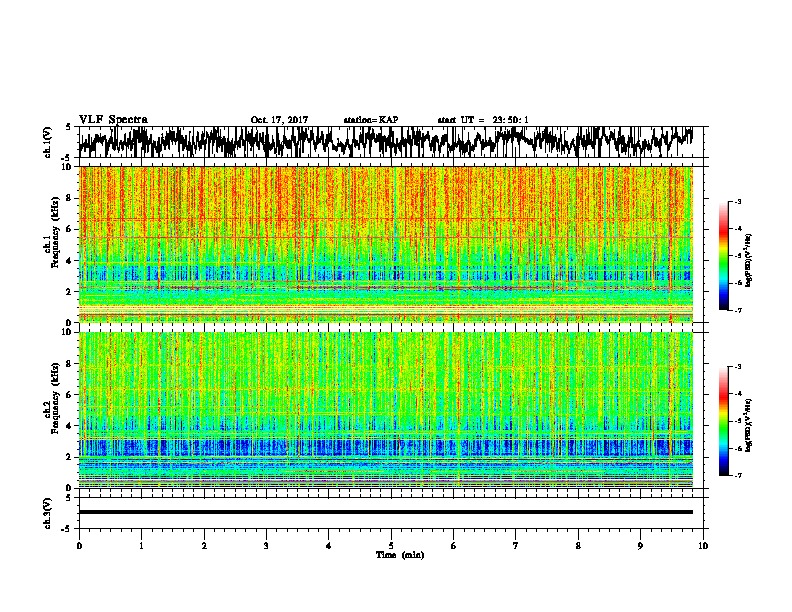Click the ch.1 "Frequency (kHz)" axis label
The width and height of the screenshot is (792, 612).
click(56, 233)
